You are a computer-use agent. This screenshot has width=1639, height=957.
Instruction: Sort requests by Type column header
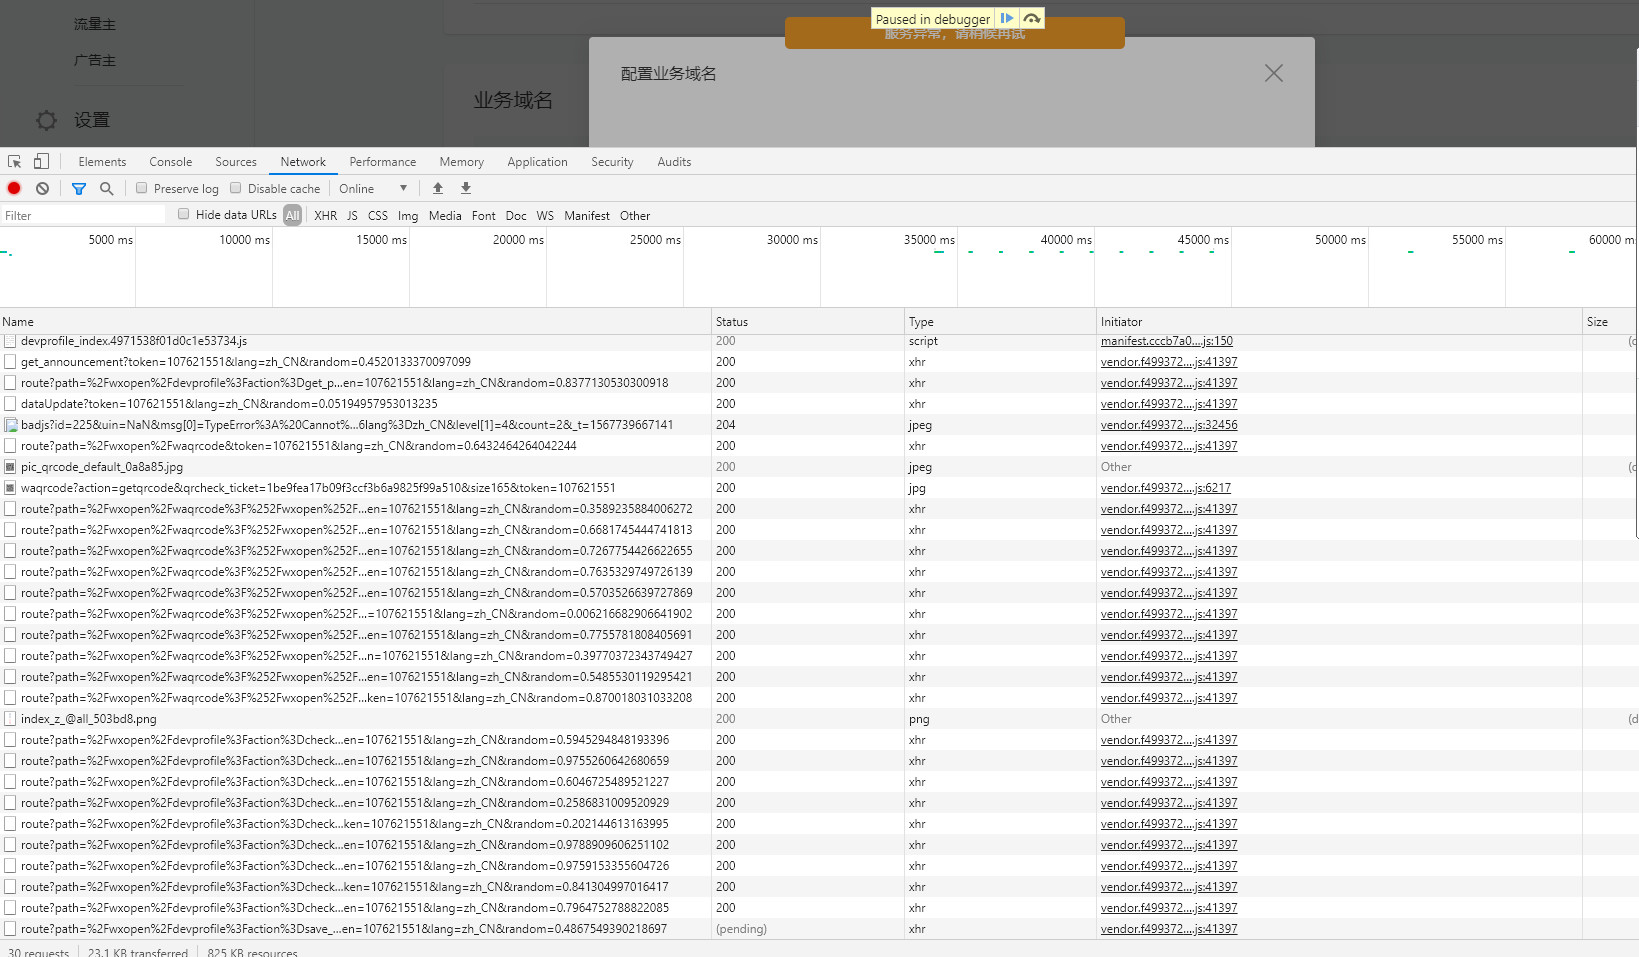pos(1000,322)
